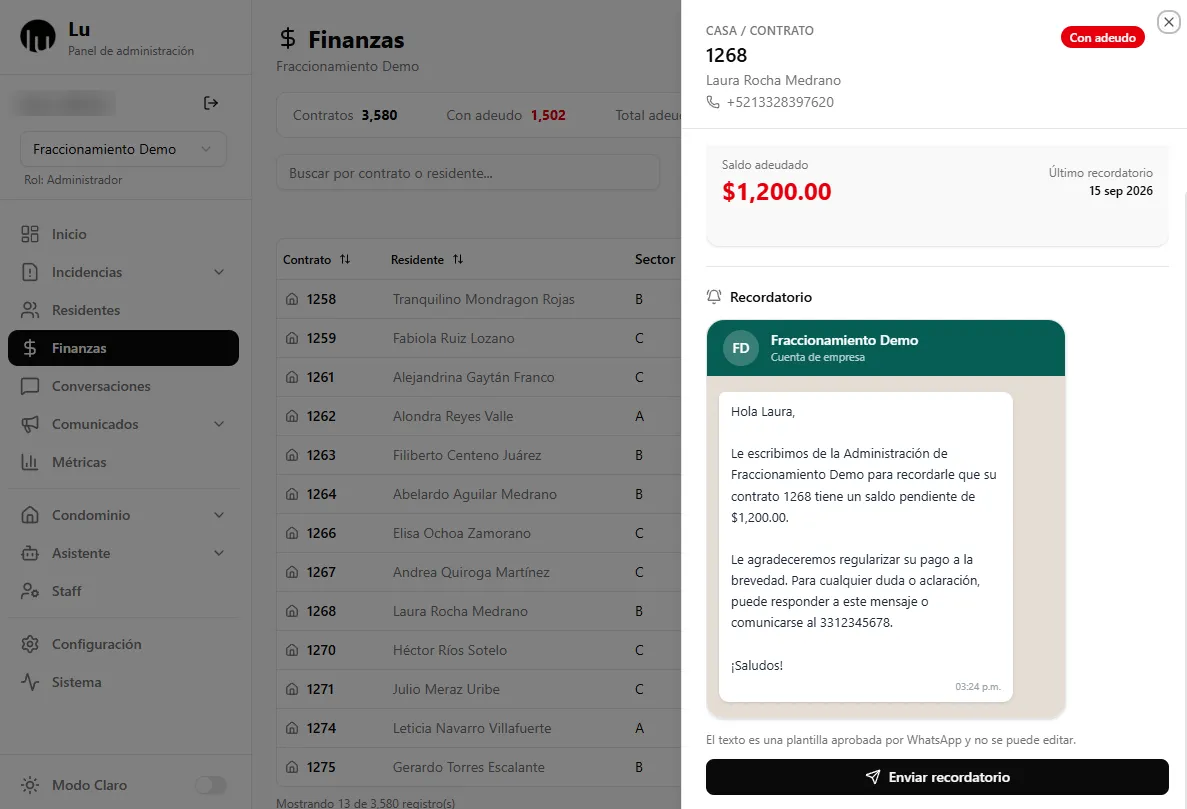Click the Staff user icon
This screenshot has height=809, width=1187.
tap(30, 591)
